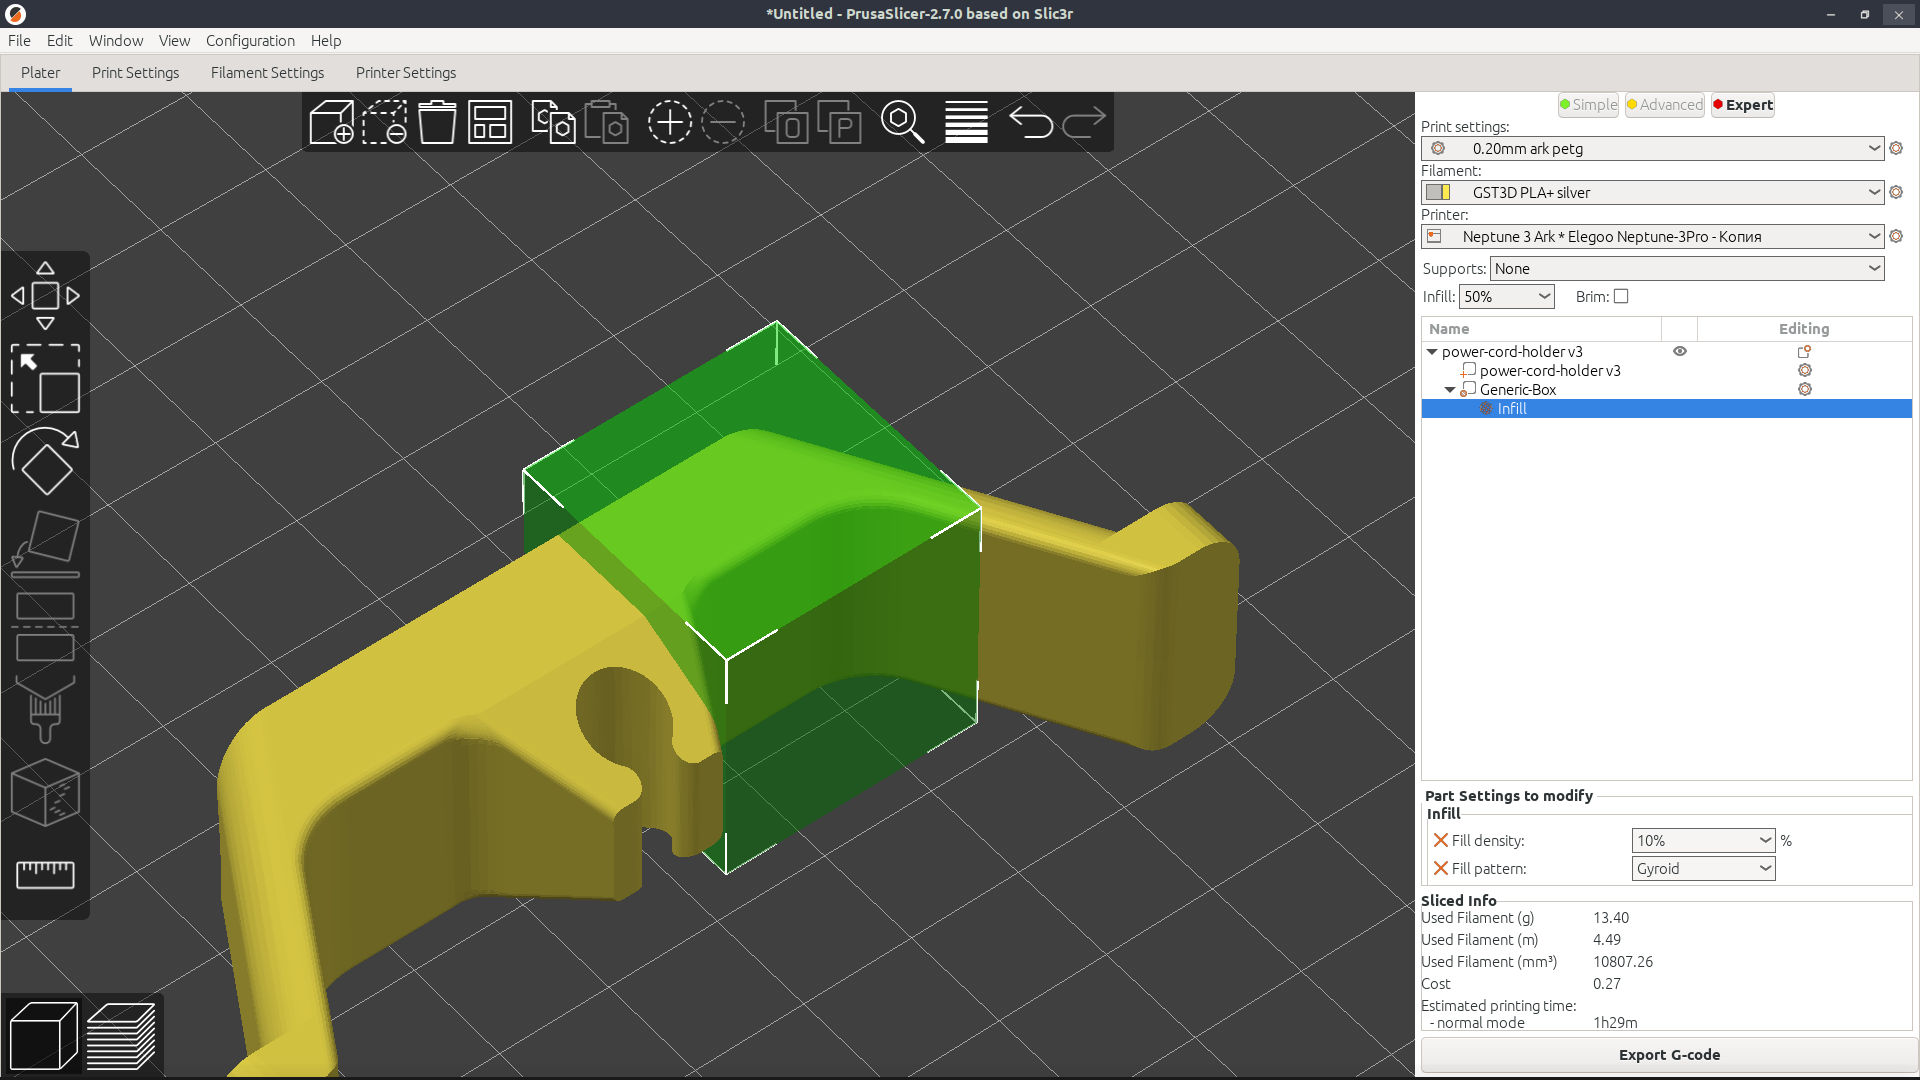The image size is (1920, 1080).
Task: Open the File menu
Action: pyautogui.click(x=19, y=41)
